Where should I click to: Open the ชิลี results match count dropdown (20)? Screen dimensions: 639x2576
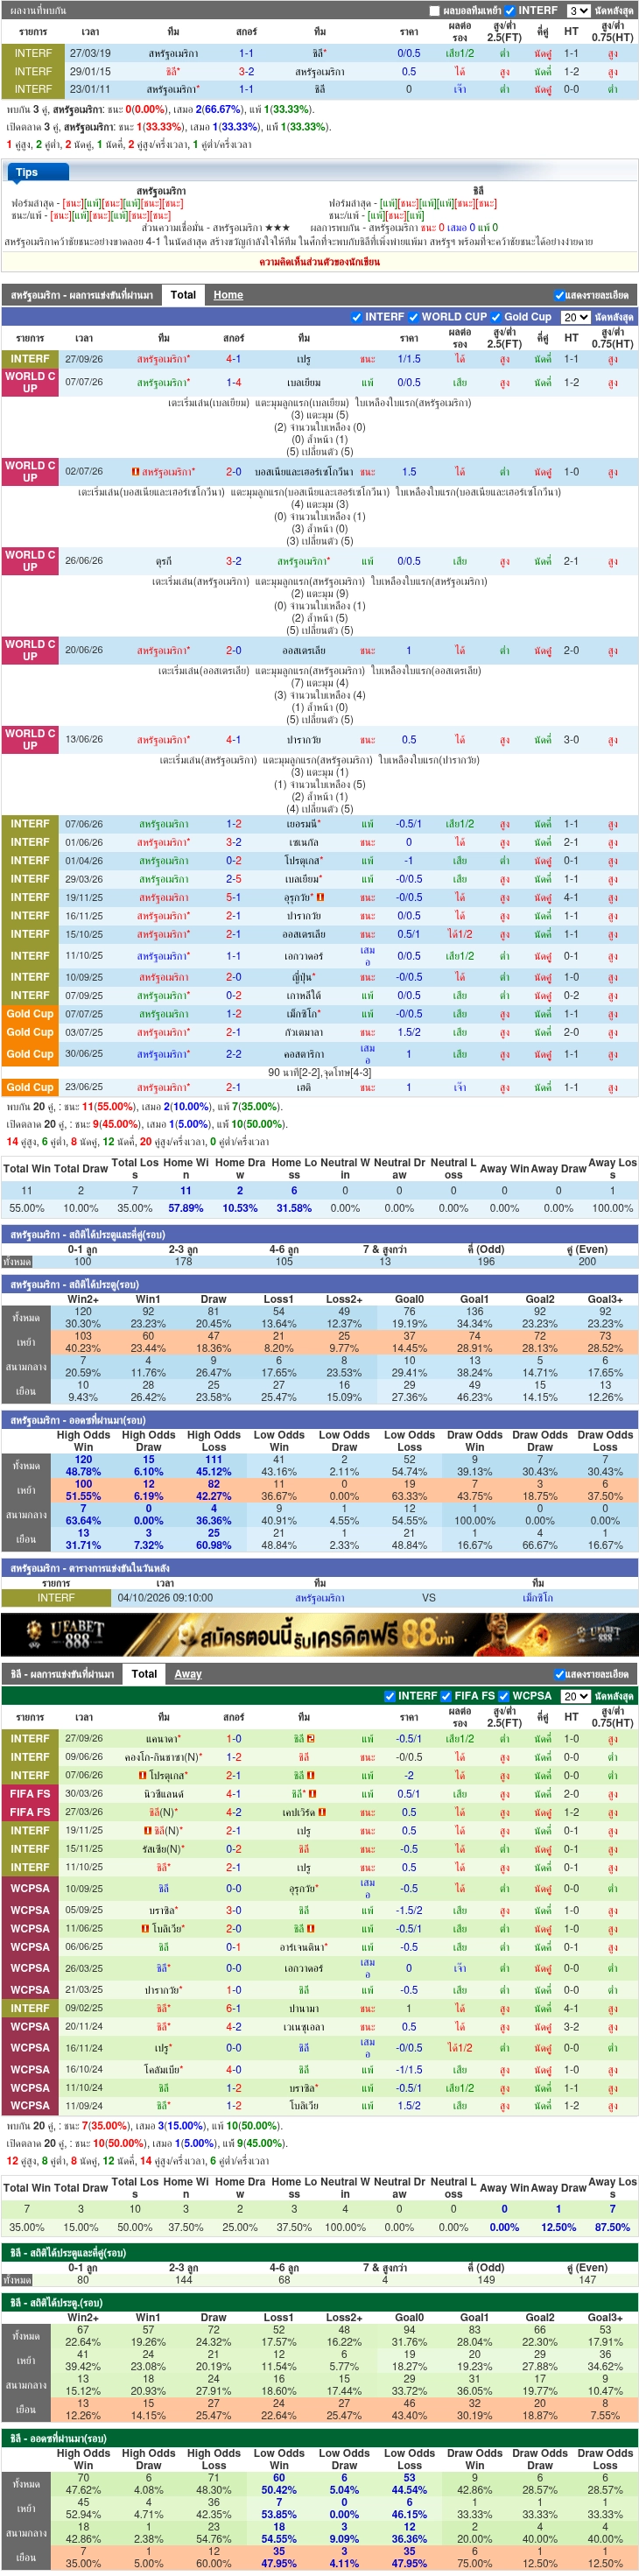click(x=575, y=1696)
